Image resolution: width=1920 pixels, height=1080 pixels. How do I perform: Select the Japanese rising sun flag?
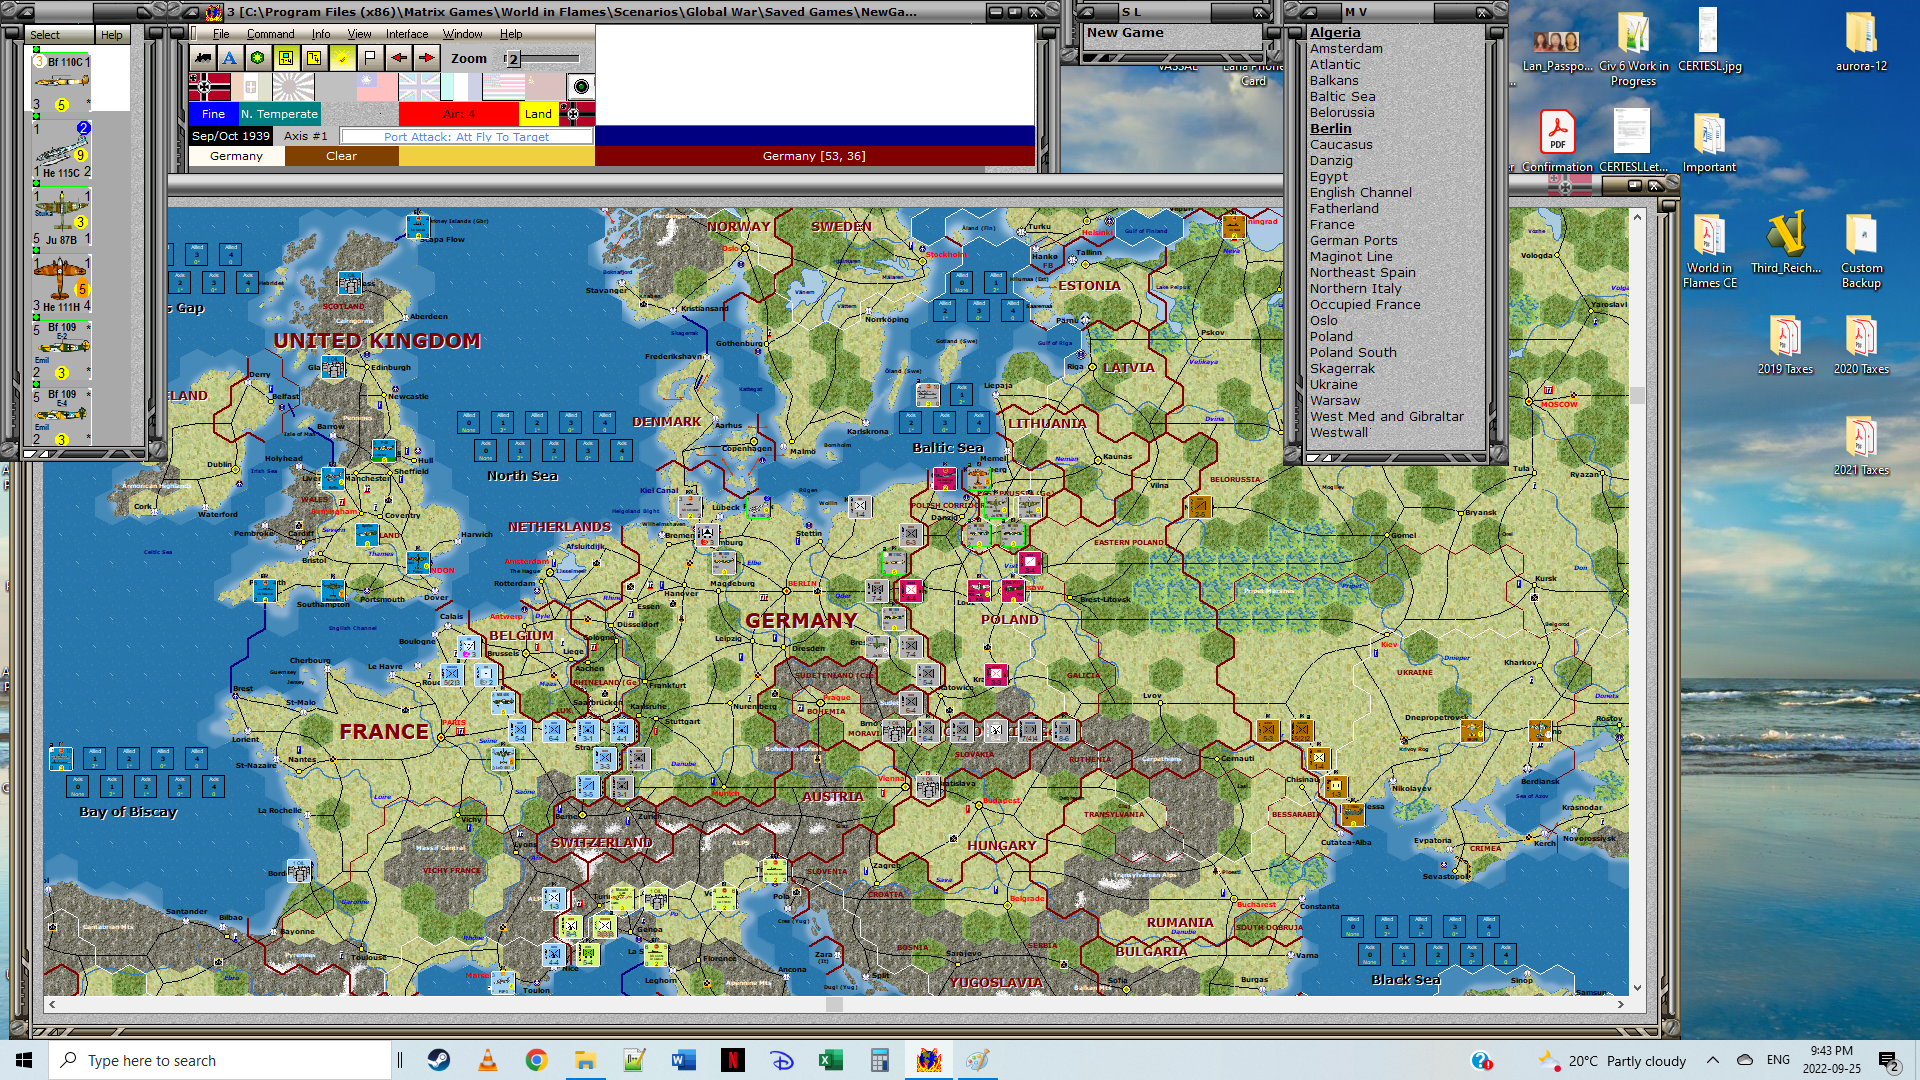(x=293, y=87)
